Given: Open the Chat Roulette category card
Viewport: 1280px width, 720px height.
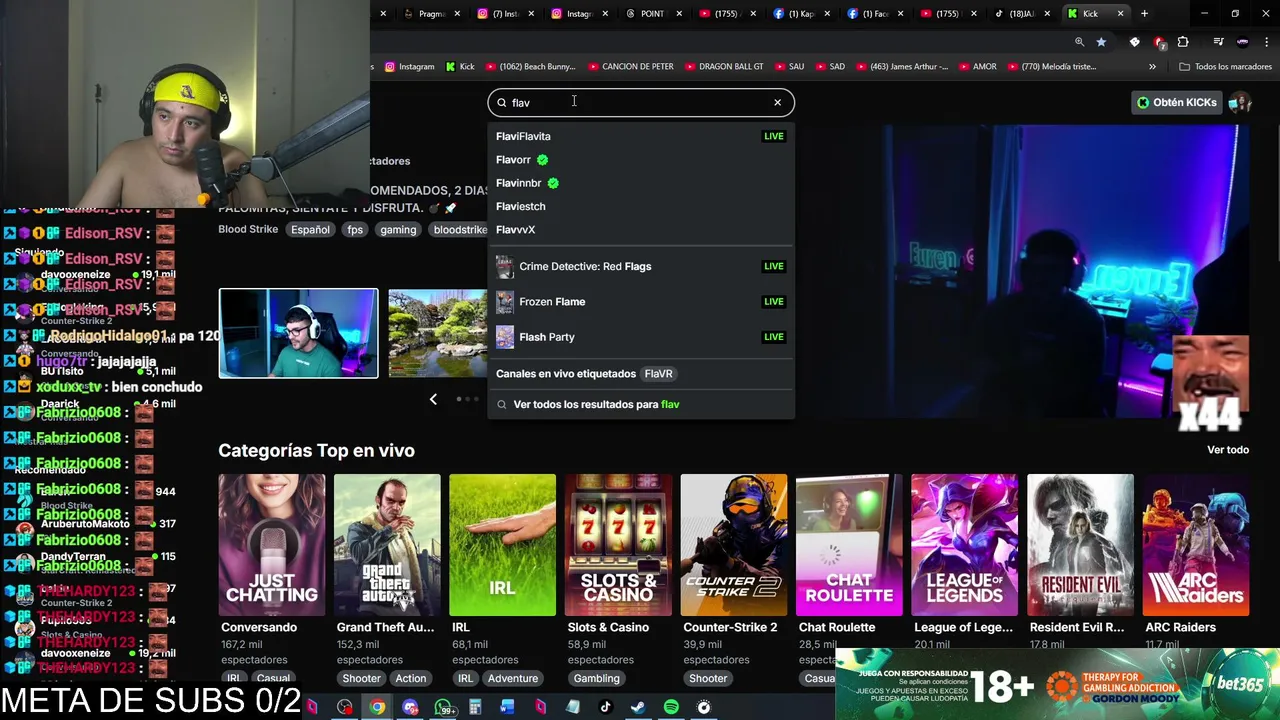Looking at the screenshot, I should pos(849,545).
